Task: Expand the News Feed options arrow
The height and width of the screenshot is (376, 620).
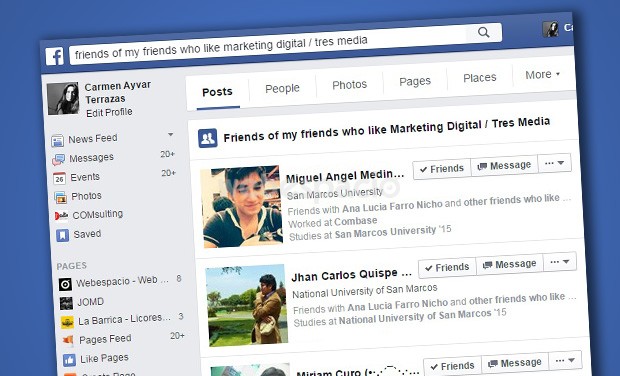Action: (x=170, y=134)
